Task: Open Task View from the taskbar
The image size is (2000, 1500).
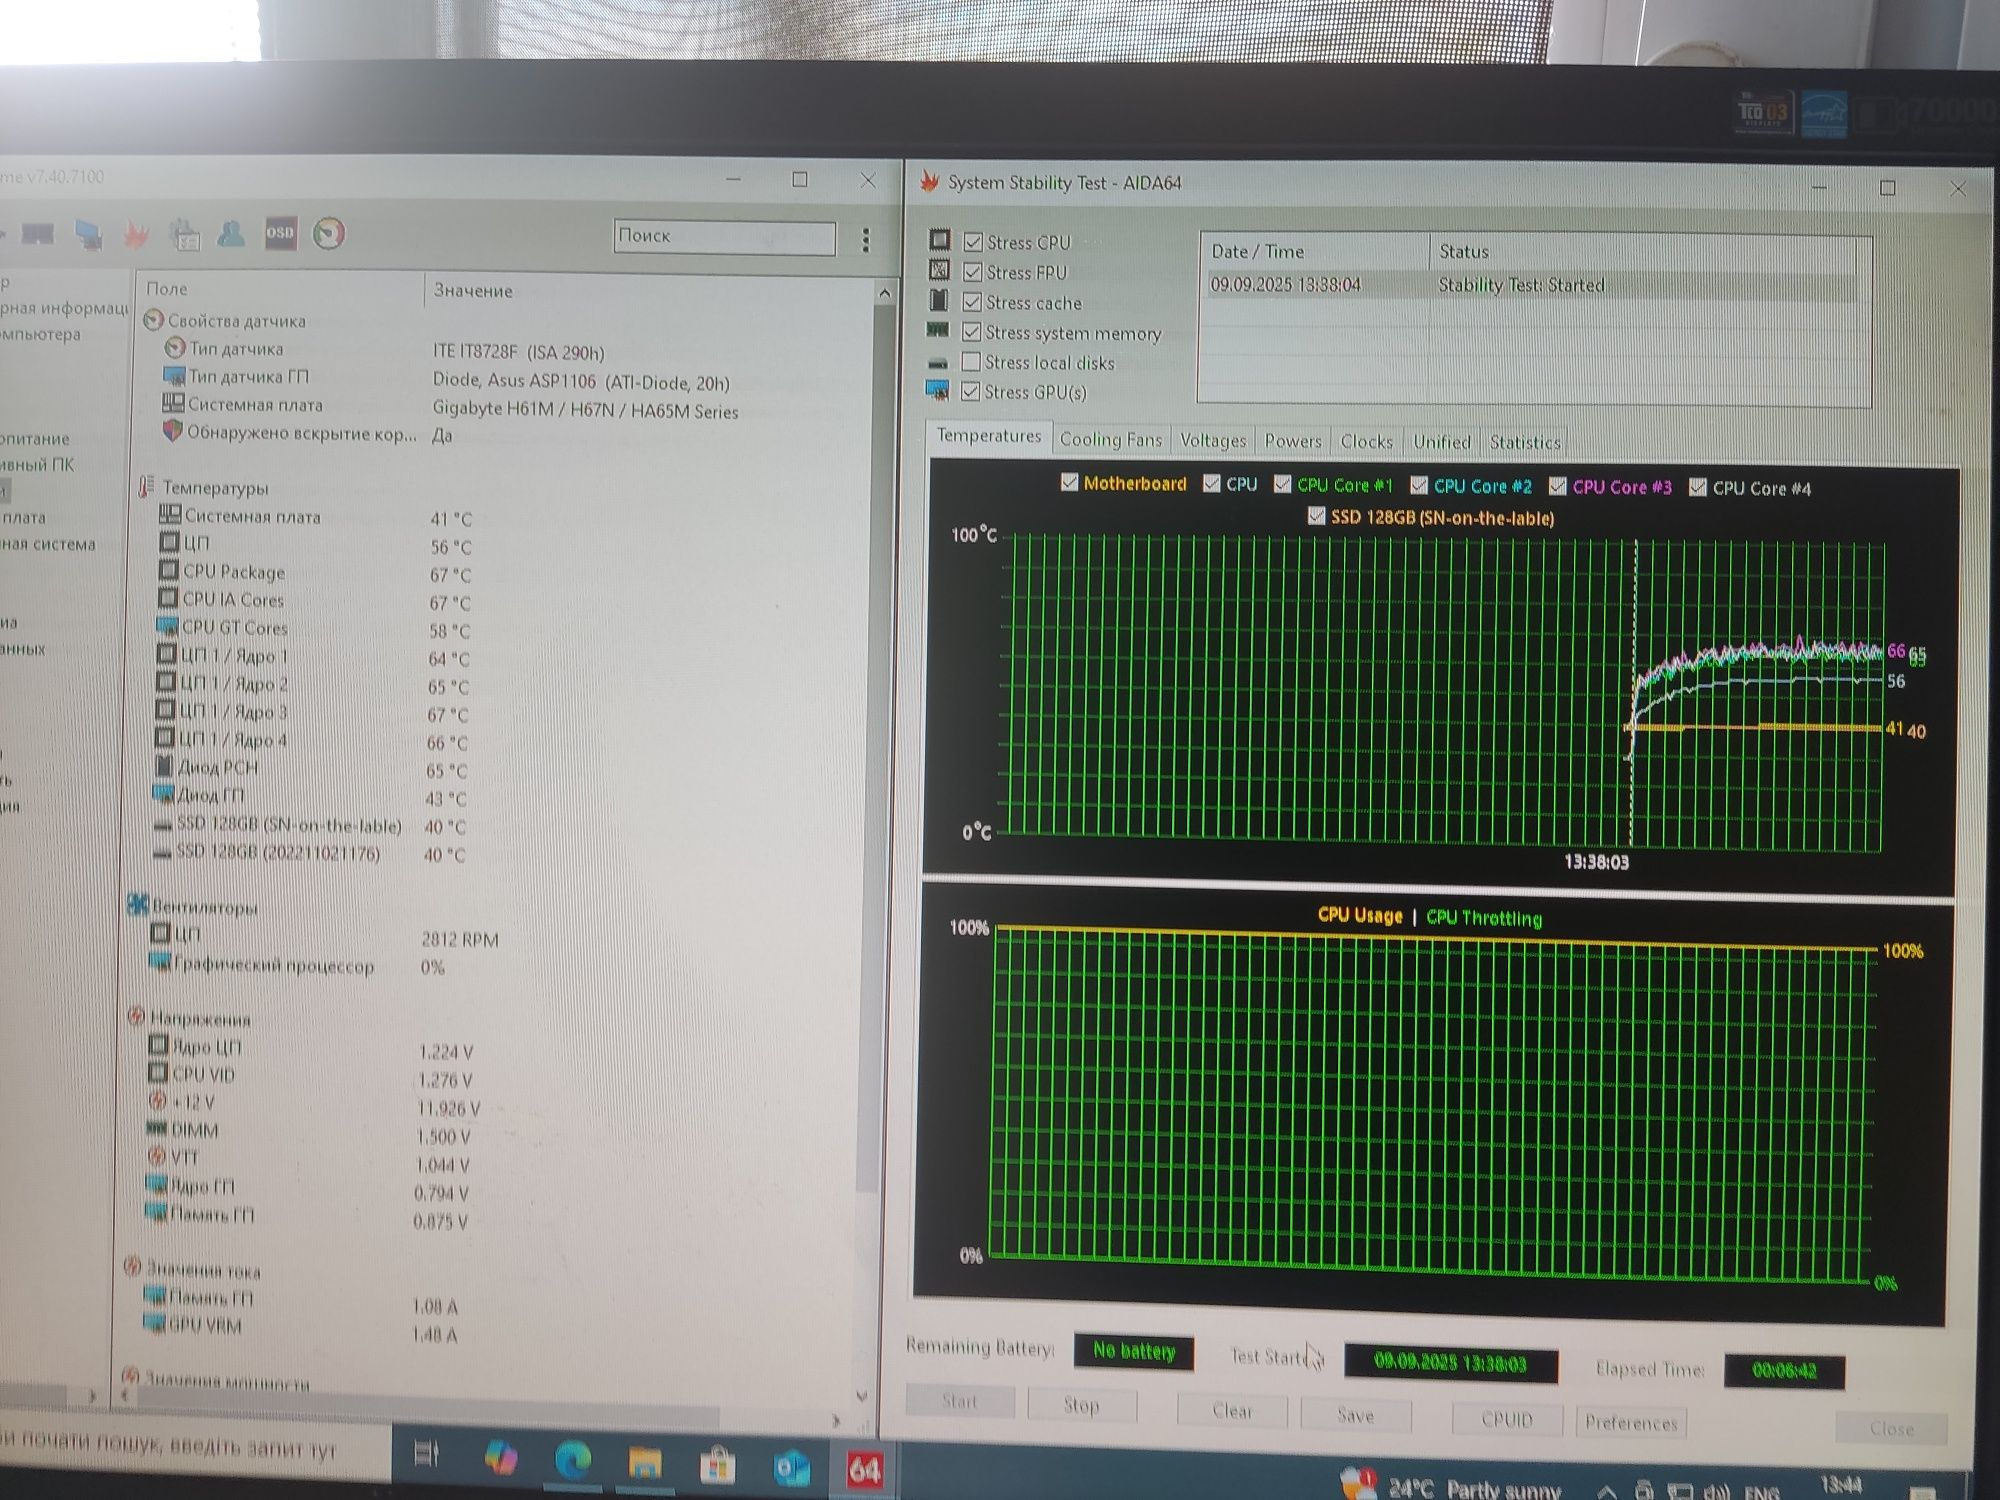Action: (x=427, y=1455)
